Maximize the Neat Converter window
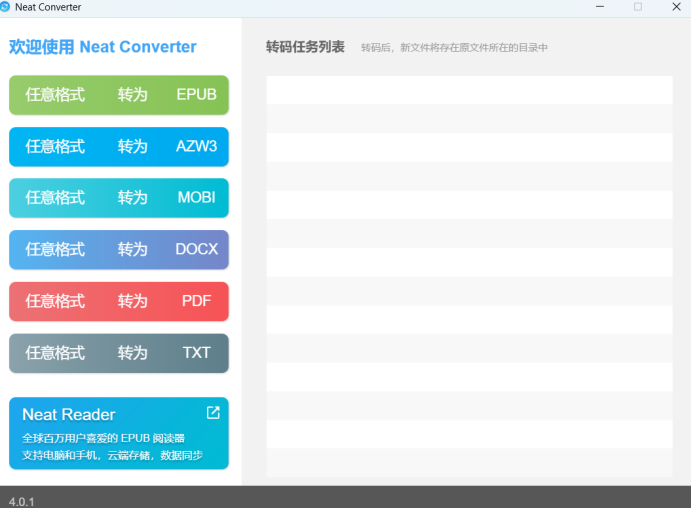 coord(638,7)
